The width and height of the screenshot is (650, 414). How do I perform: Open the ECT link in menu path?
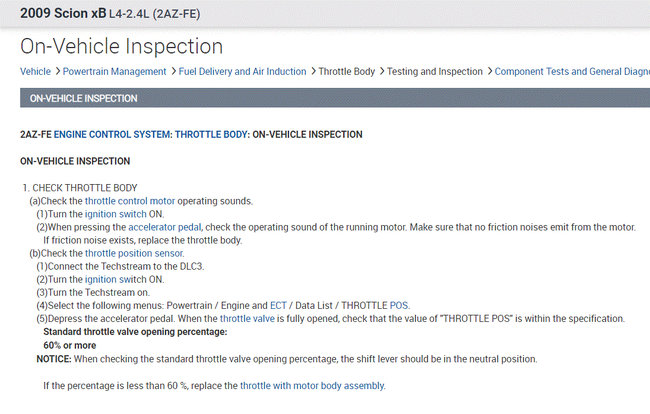tap(278, 305)
